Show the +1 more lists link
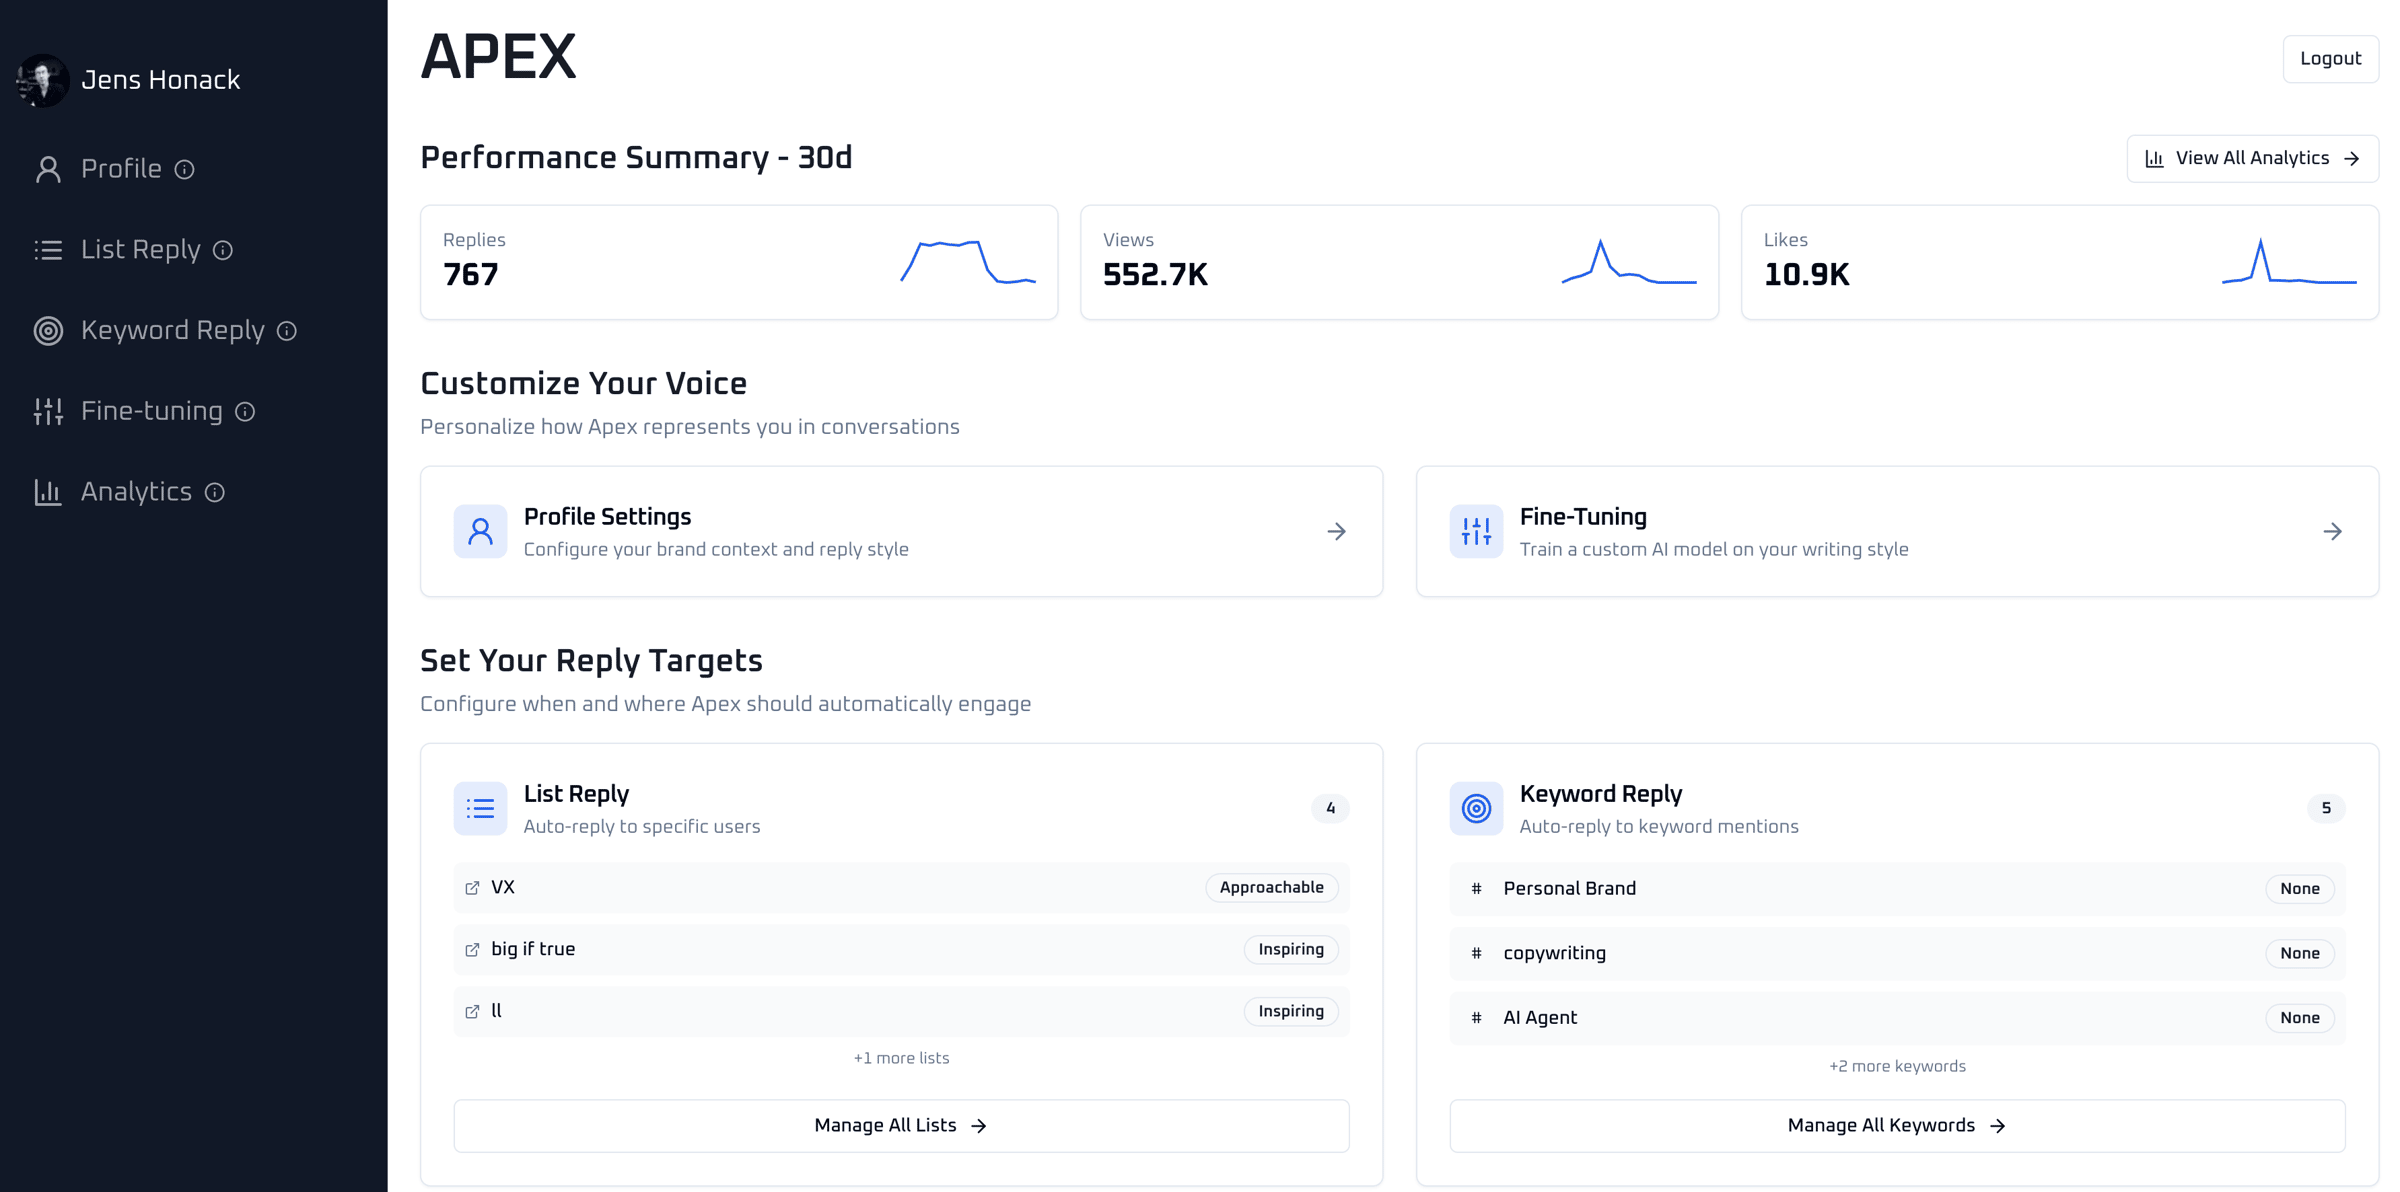 tap(901, 1058)
